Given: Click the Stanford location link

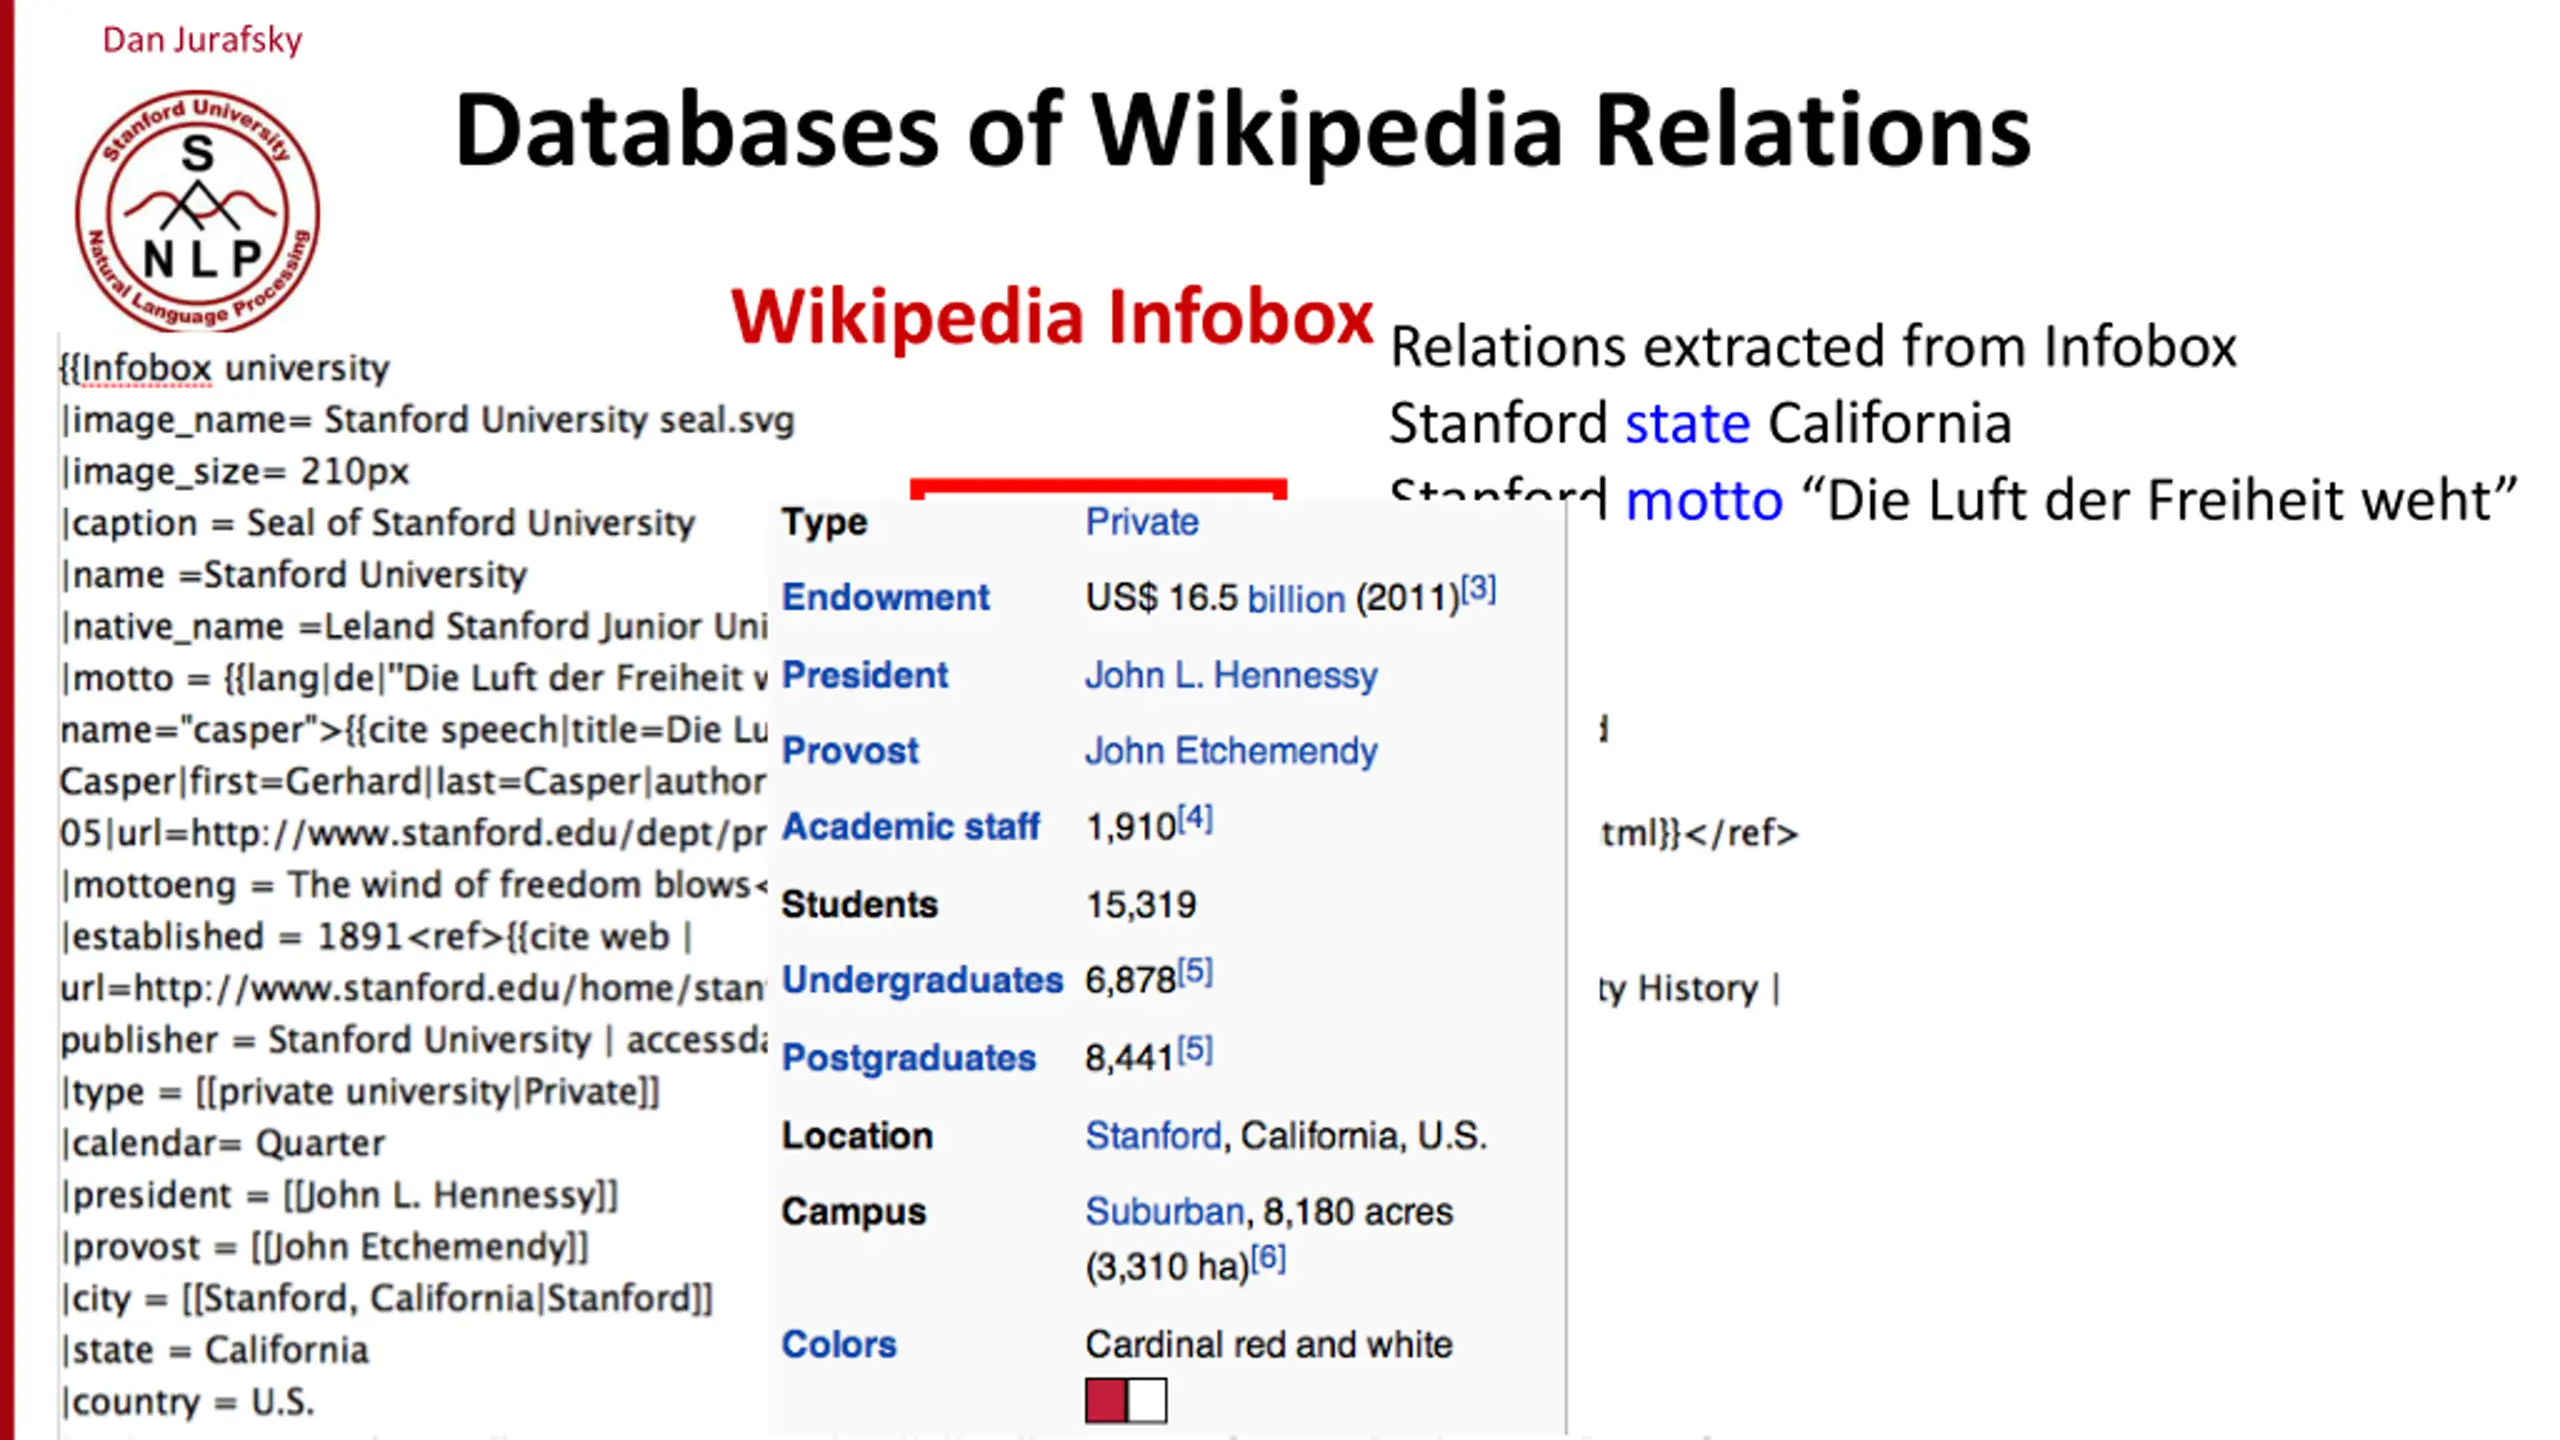Looking at the screenshot, I should tap(1154, 1136).
